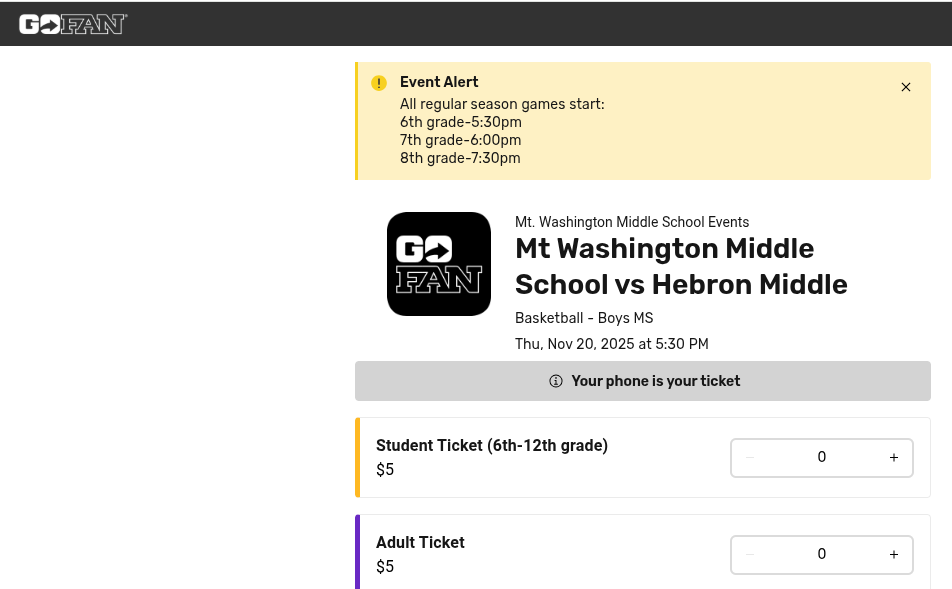This screenshot has height=589, width=952.
Task: Click the yellow Student Ticket color bar
Action: click(x=357, y=458)
